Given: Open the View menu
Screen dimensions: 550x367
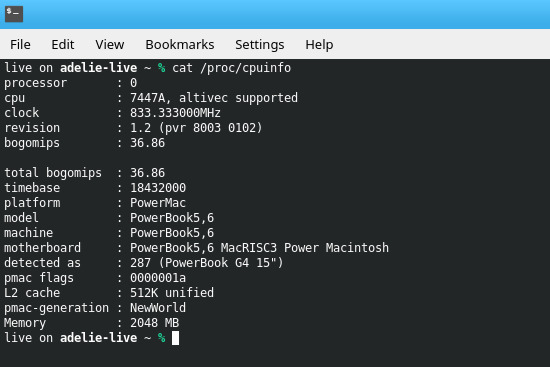Looking at the screenshot, I should [110, 45].
